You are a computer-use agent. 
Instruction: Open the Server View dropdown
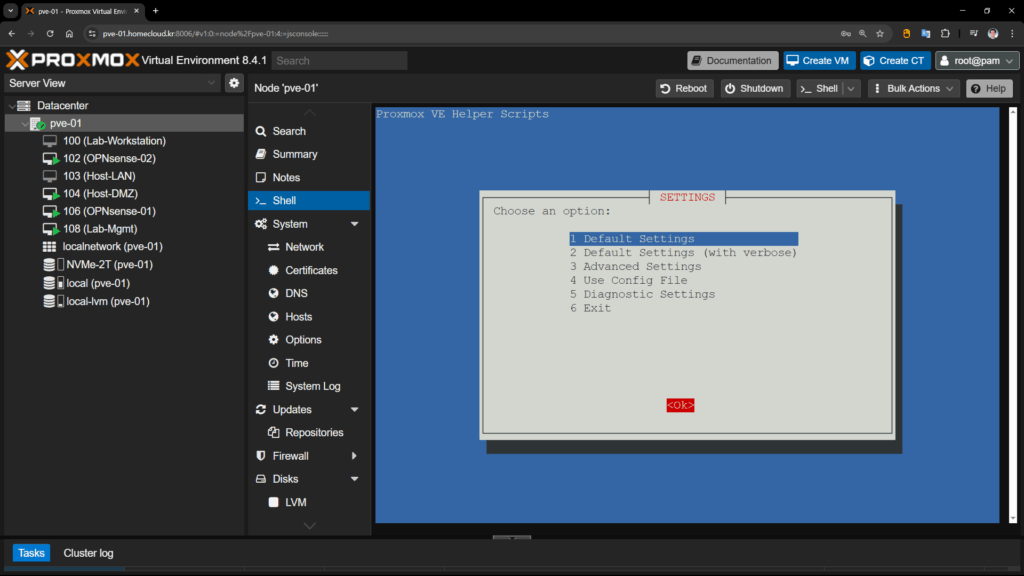(112, 83)
